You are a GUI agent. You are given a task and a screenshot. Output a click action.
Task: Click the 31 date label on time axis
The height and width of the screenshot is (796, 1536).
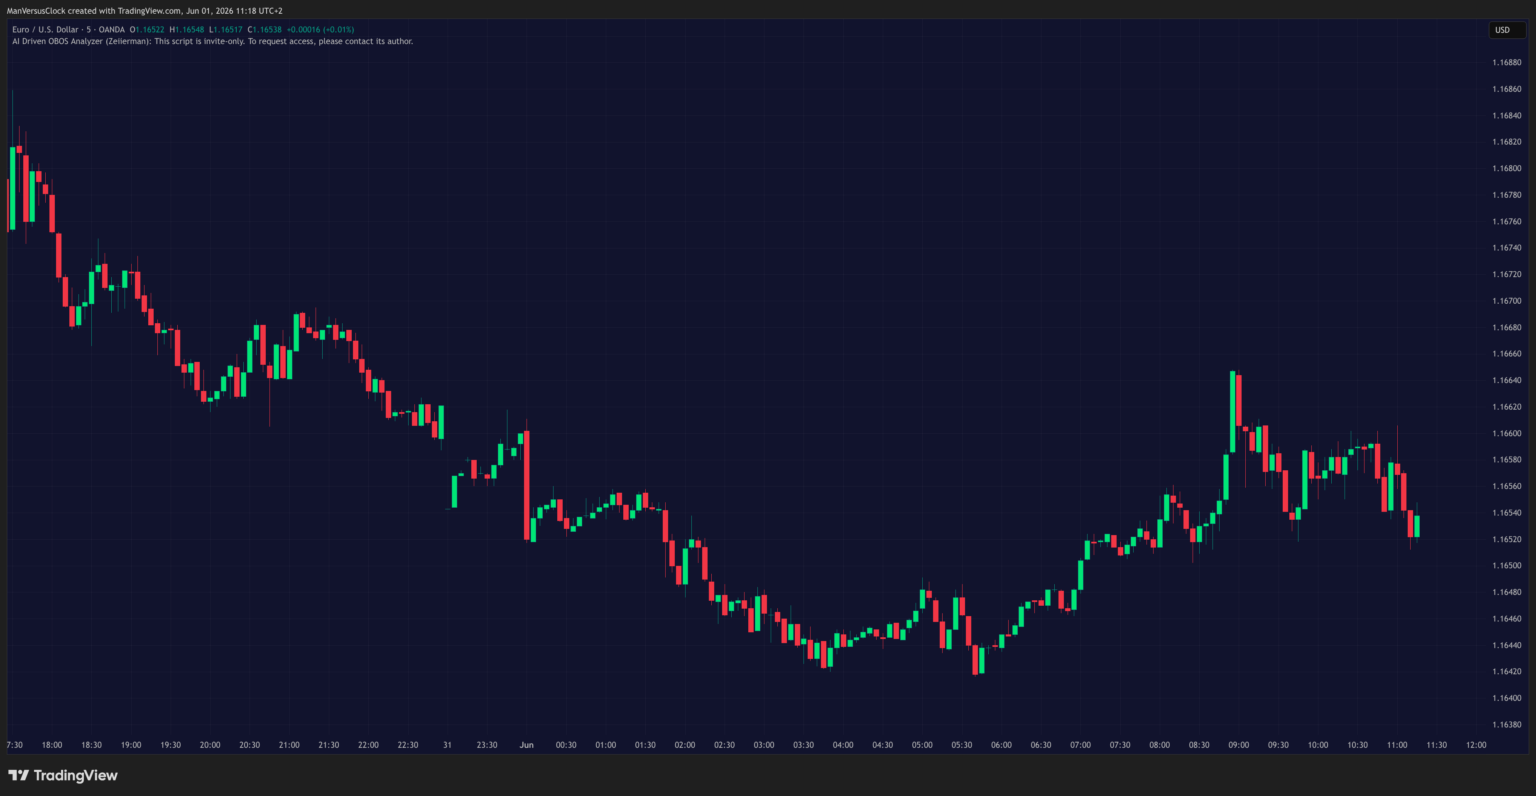pyautogui.click(x=447, y=745)
